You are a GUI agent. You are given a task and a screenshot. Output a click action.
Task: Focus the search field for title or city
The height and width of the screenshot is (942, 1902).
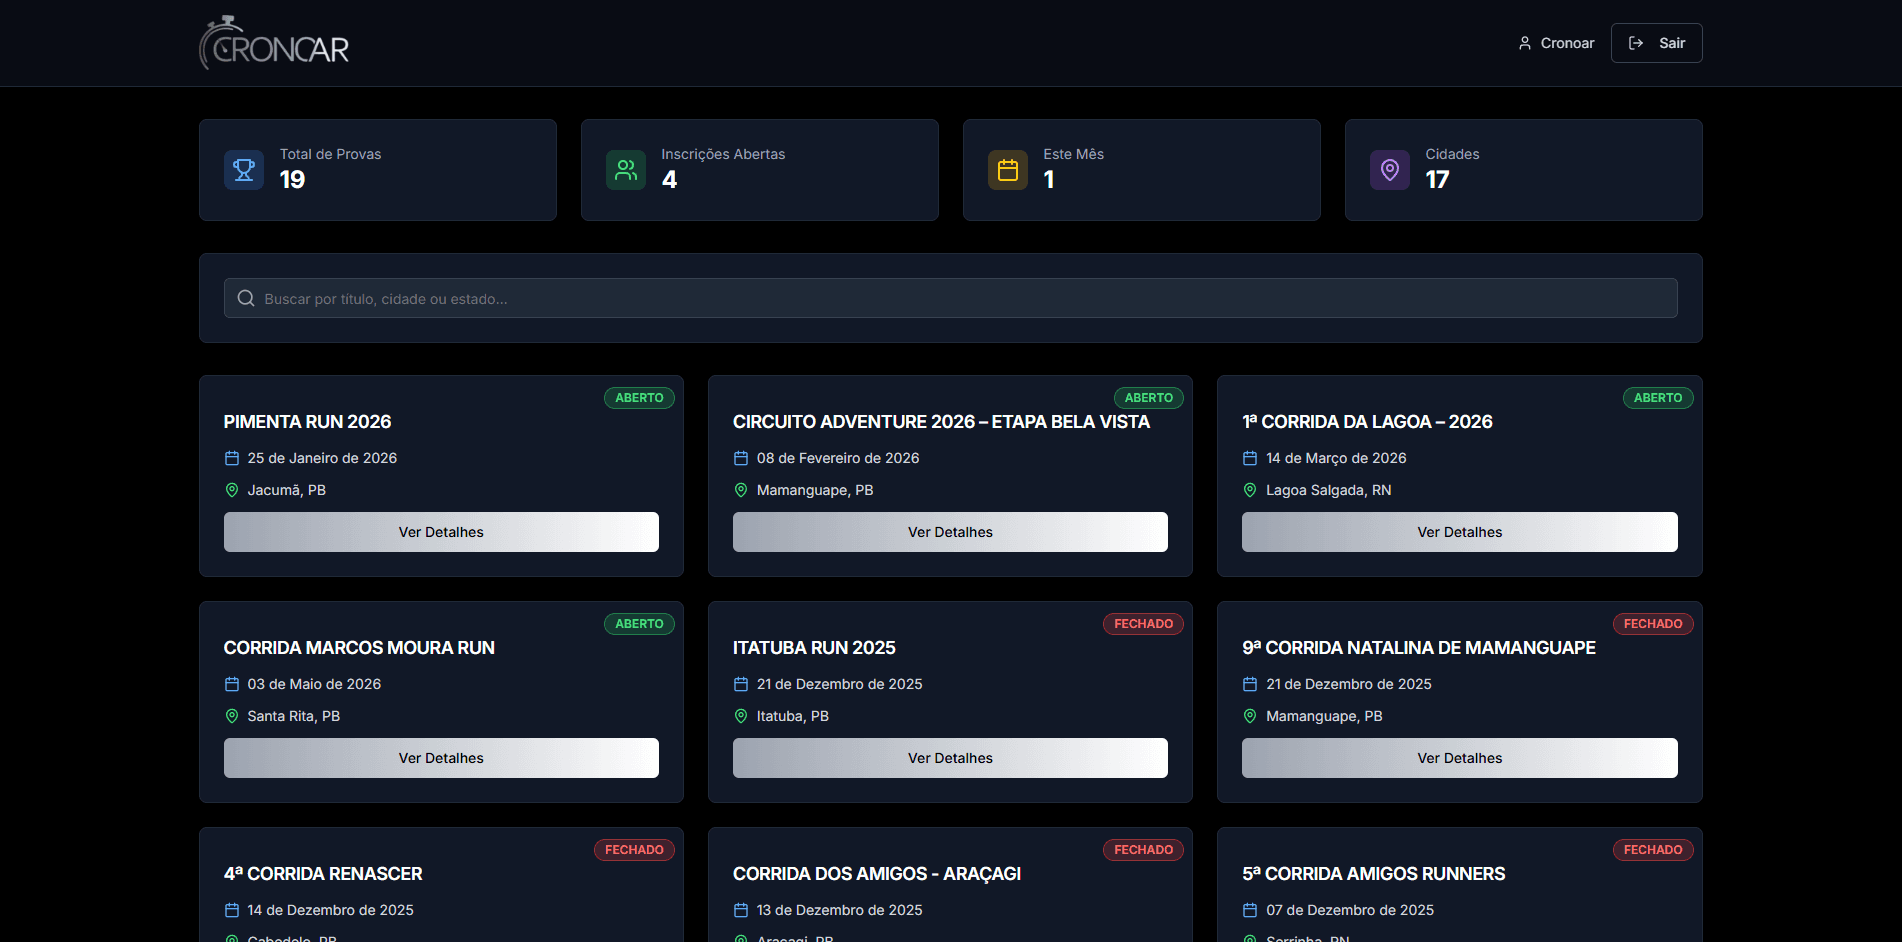coord(950,298)
